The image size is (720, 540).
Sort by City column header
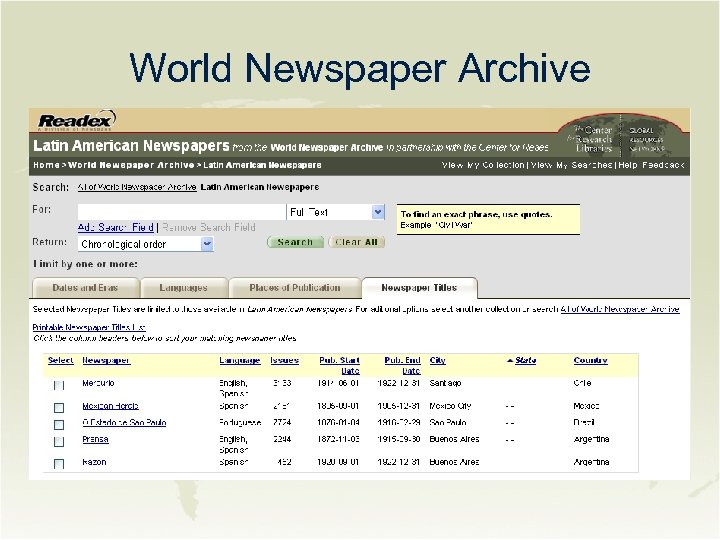coord(438,360)
